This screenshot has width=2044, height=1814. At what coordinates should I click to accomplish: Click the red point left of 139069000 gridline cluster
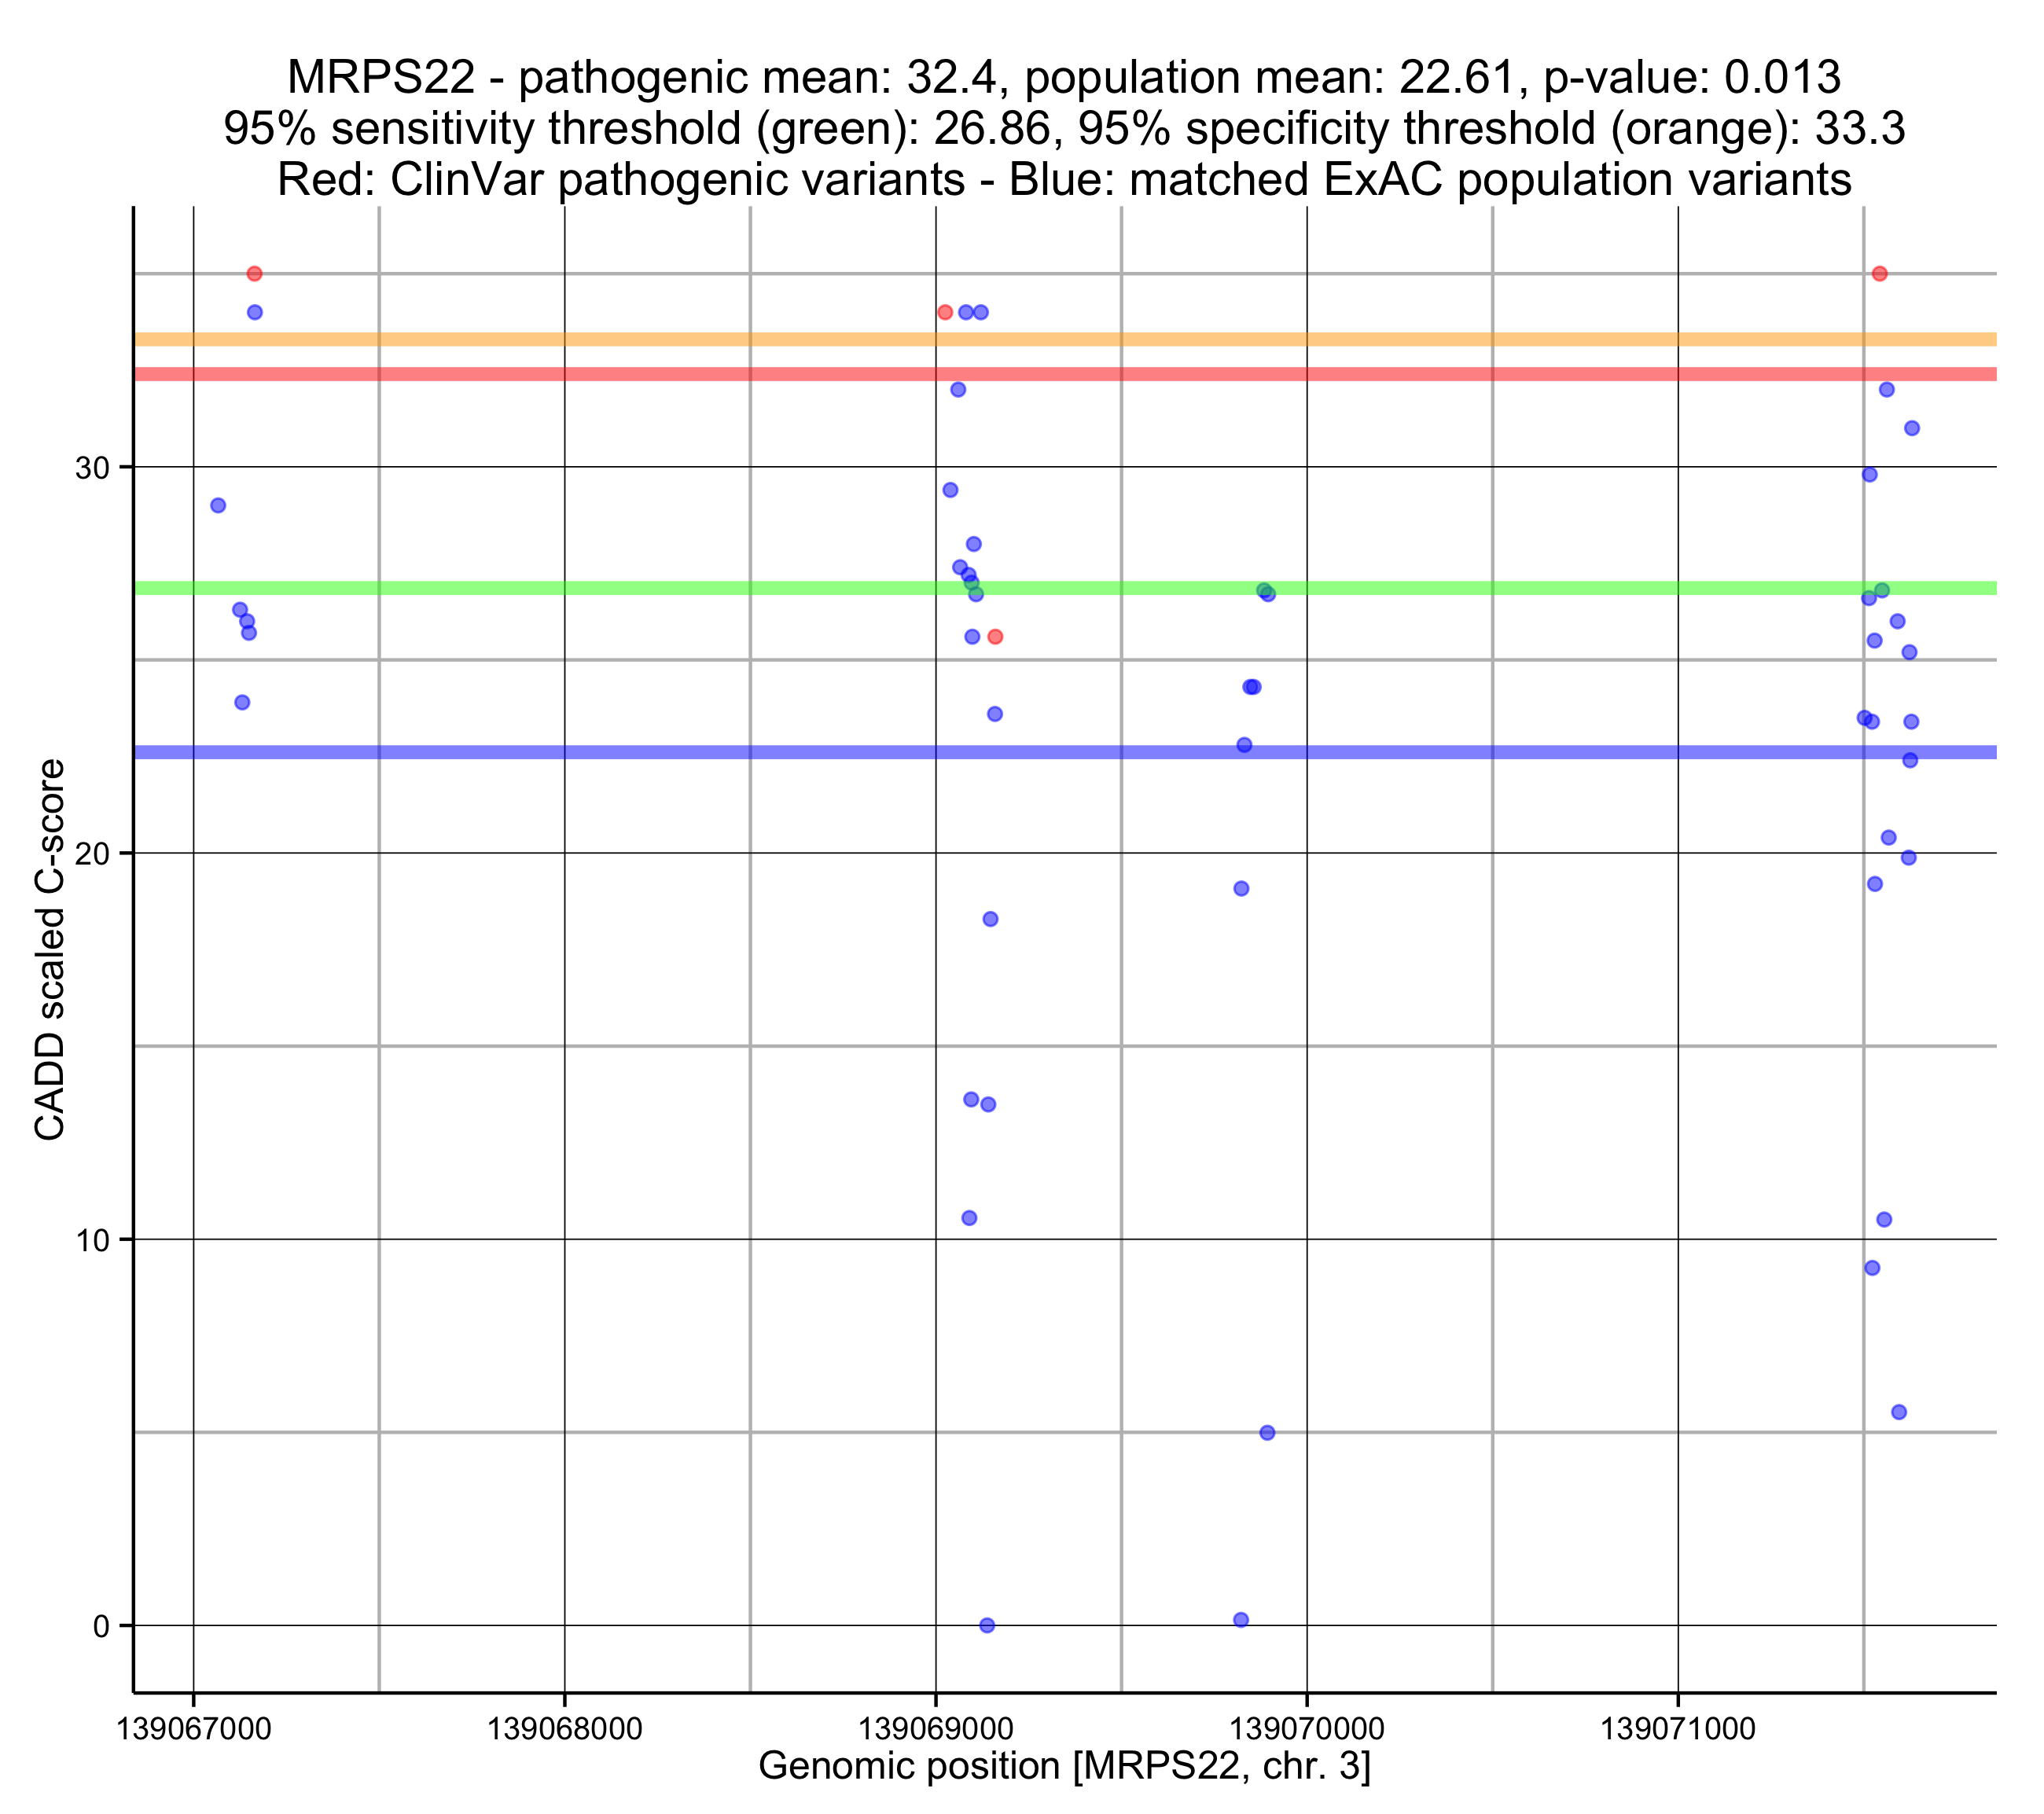click(x=945, y=313)
